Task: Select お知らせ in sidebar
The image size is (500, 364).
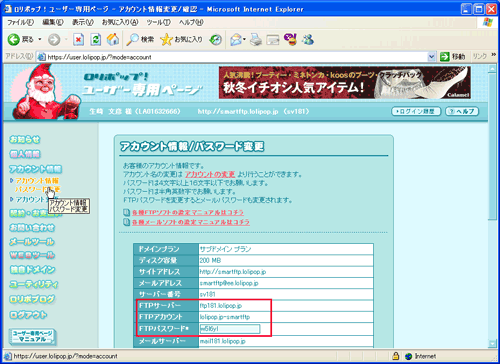Action: point(25,139)
